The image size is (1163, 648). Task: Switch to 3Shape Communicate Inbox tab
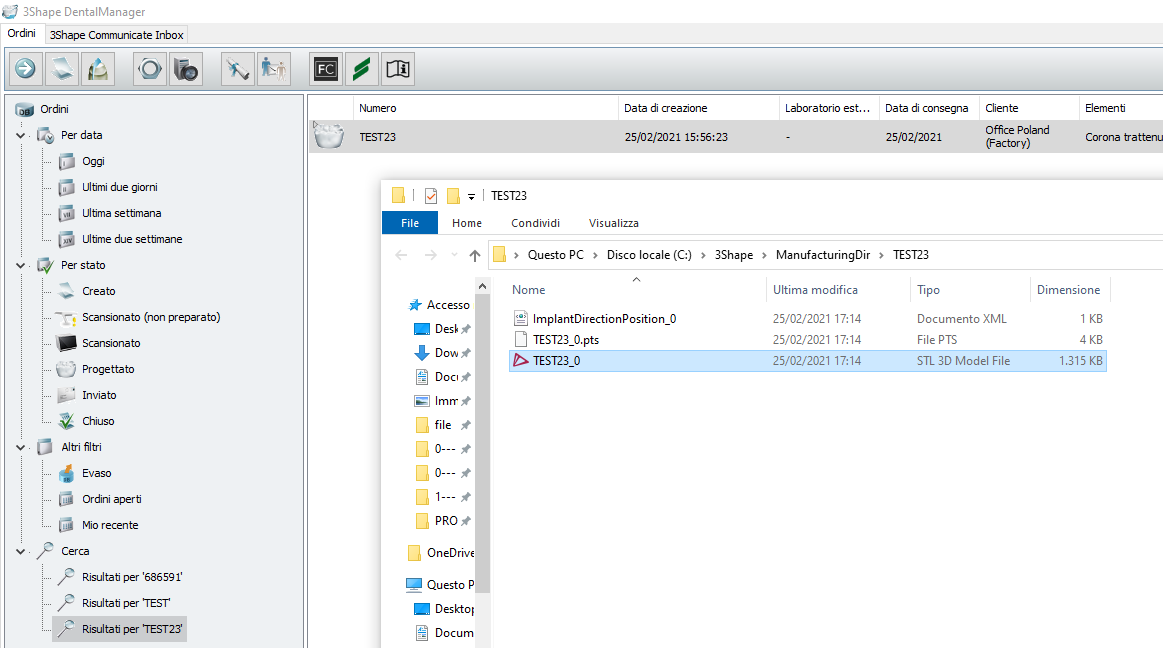click(116, 35)
